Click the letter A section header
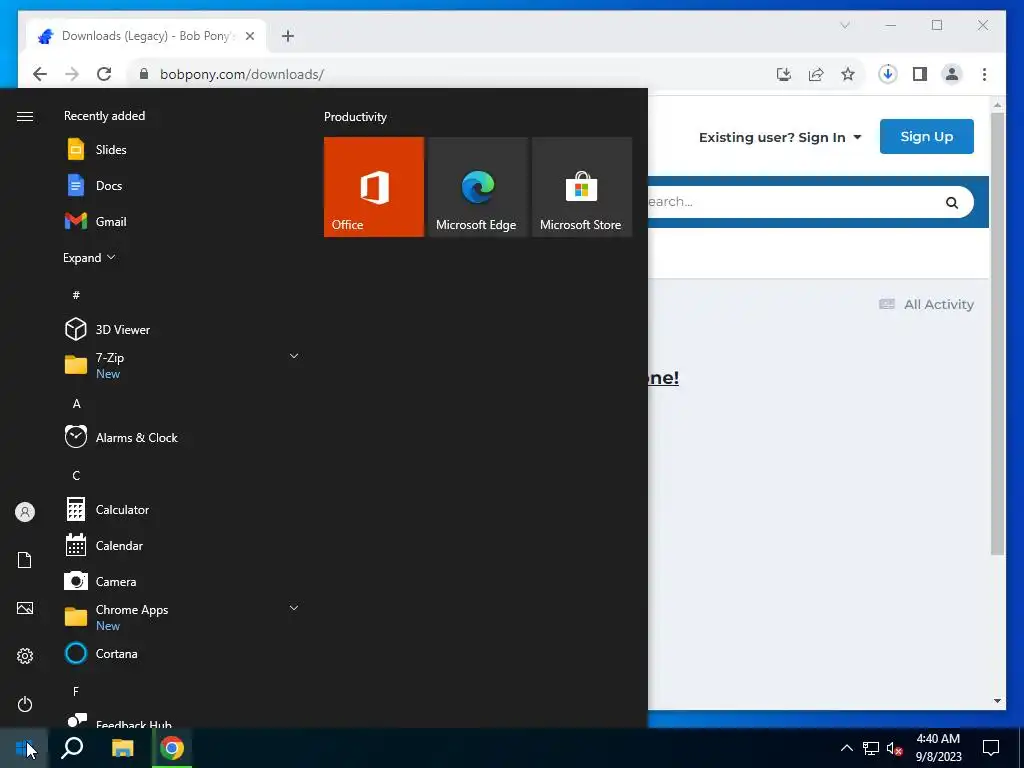 point(76,404)
